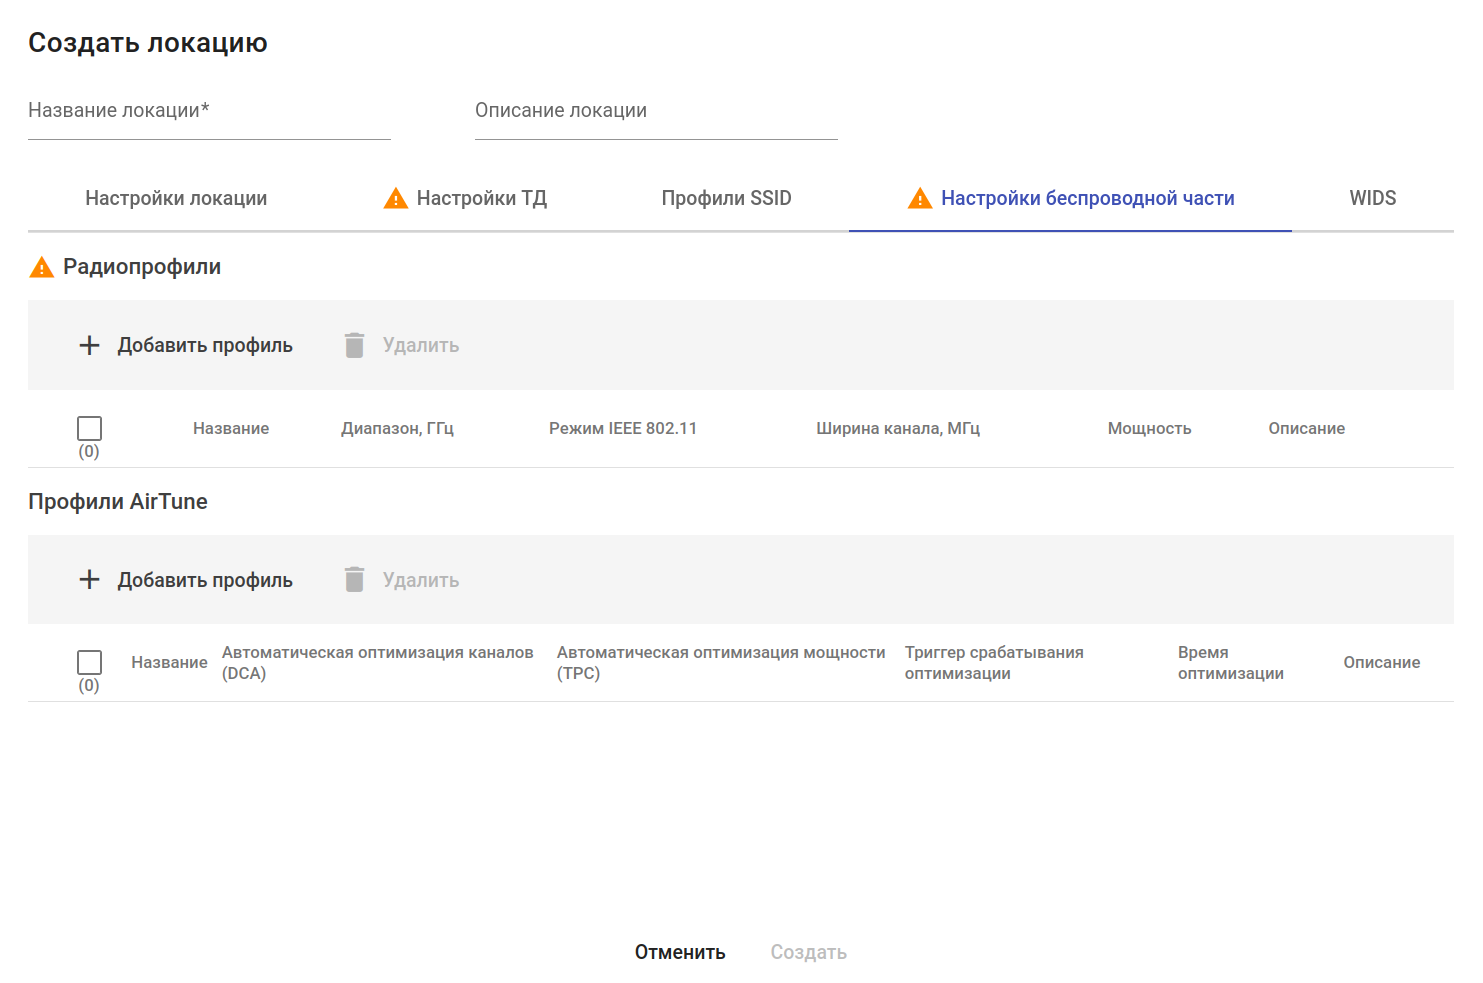Click warning icon on Настройки беспроводной части tab
The height and width of the screenshot is (983, 1483).
point(920,198)
